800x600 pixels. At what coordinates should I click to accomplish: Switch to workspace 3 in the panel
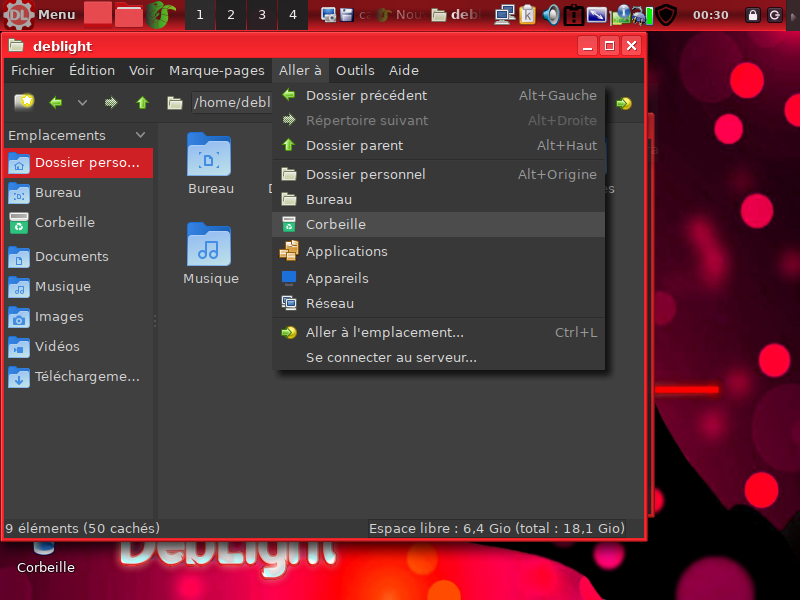(262, 15)
